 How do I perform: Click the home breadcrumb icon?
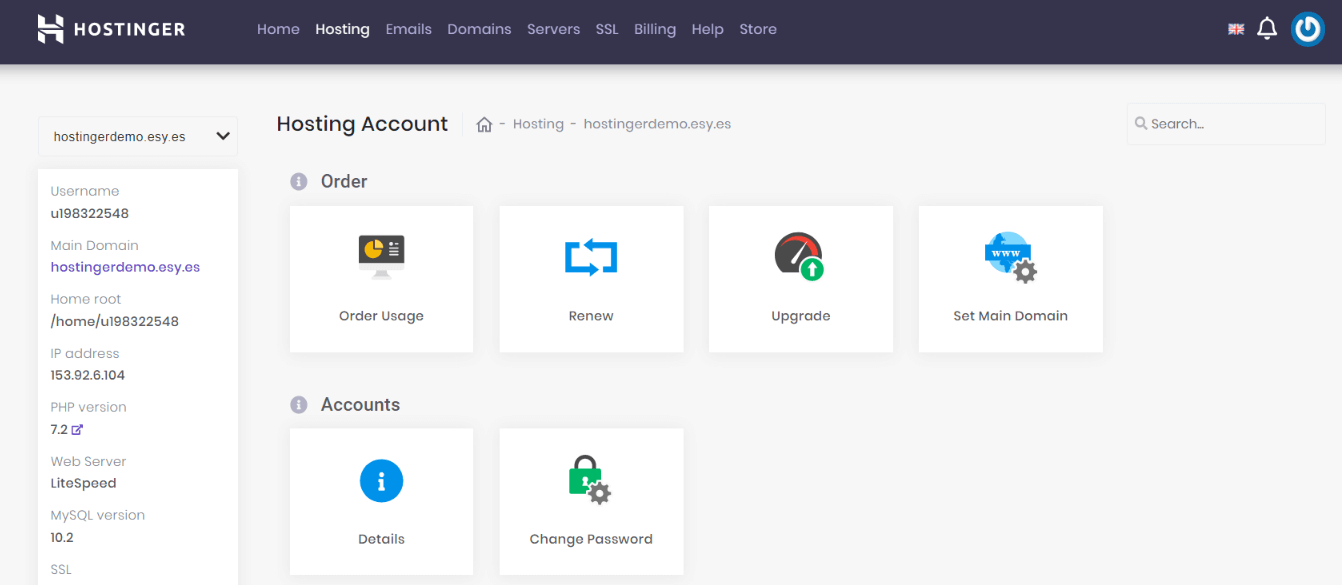pyautogui.click(x=484, y=125)
